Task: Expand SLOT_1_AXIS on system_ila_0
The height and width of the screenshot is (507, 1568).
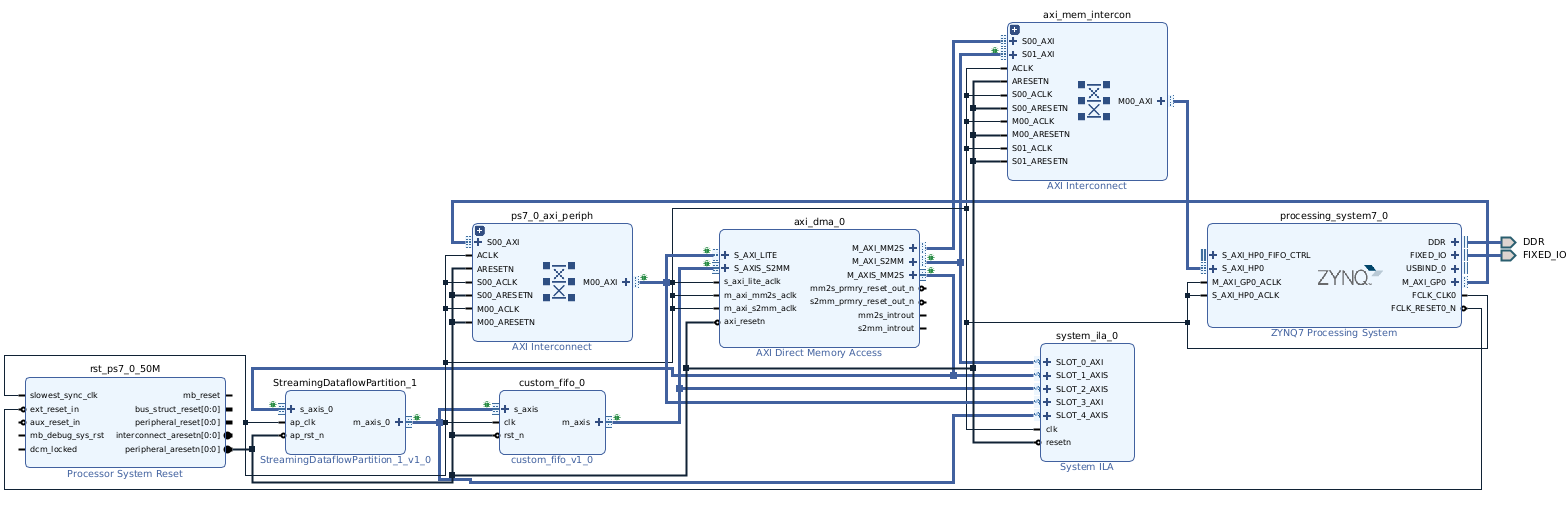Action: 1046,375
